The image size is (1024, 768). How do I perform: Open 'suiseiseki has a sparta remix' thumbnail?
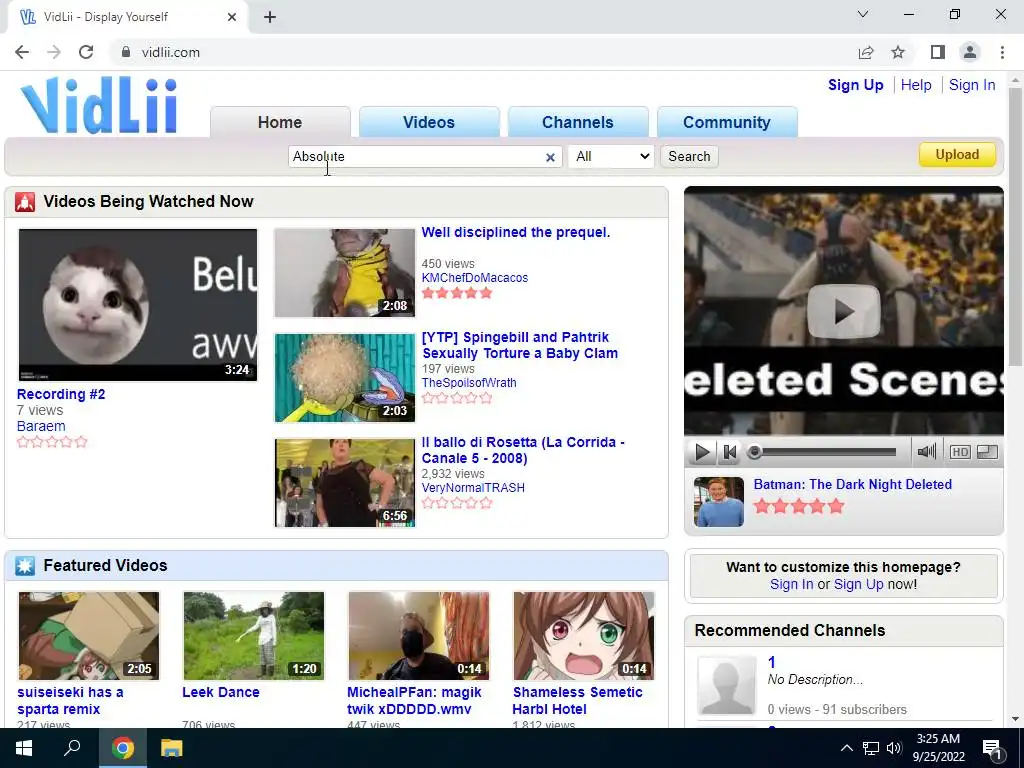coord(89,636)
